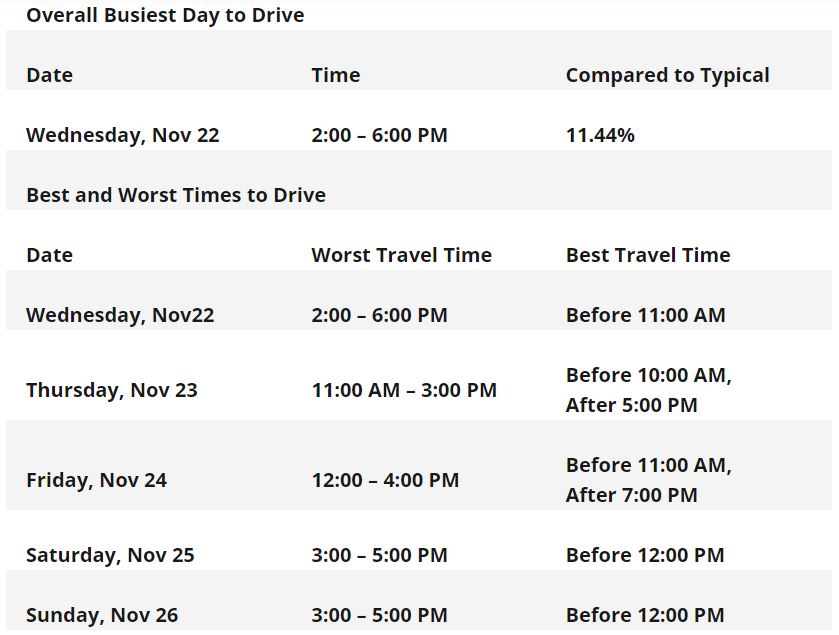The image size is (839, 635).
Task: Click 'Before 10:00 AM, After 5:00 PM' cell
Action: (x=649, y=390)
